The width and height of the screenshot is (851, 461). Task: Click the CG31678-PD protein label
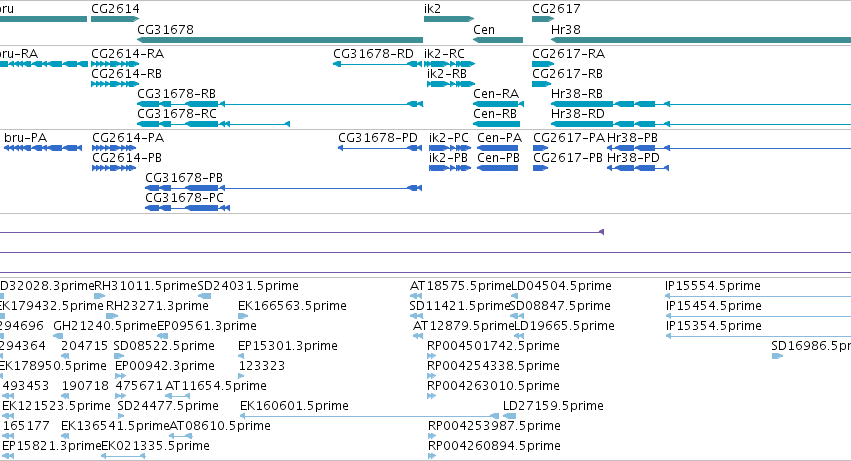[378, 137]
